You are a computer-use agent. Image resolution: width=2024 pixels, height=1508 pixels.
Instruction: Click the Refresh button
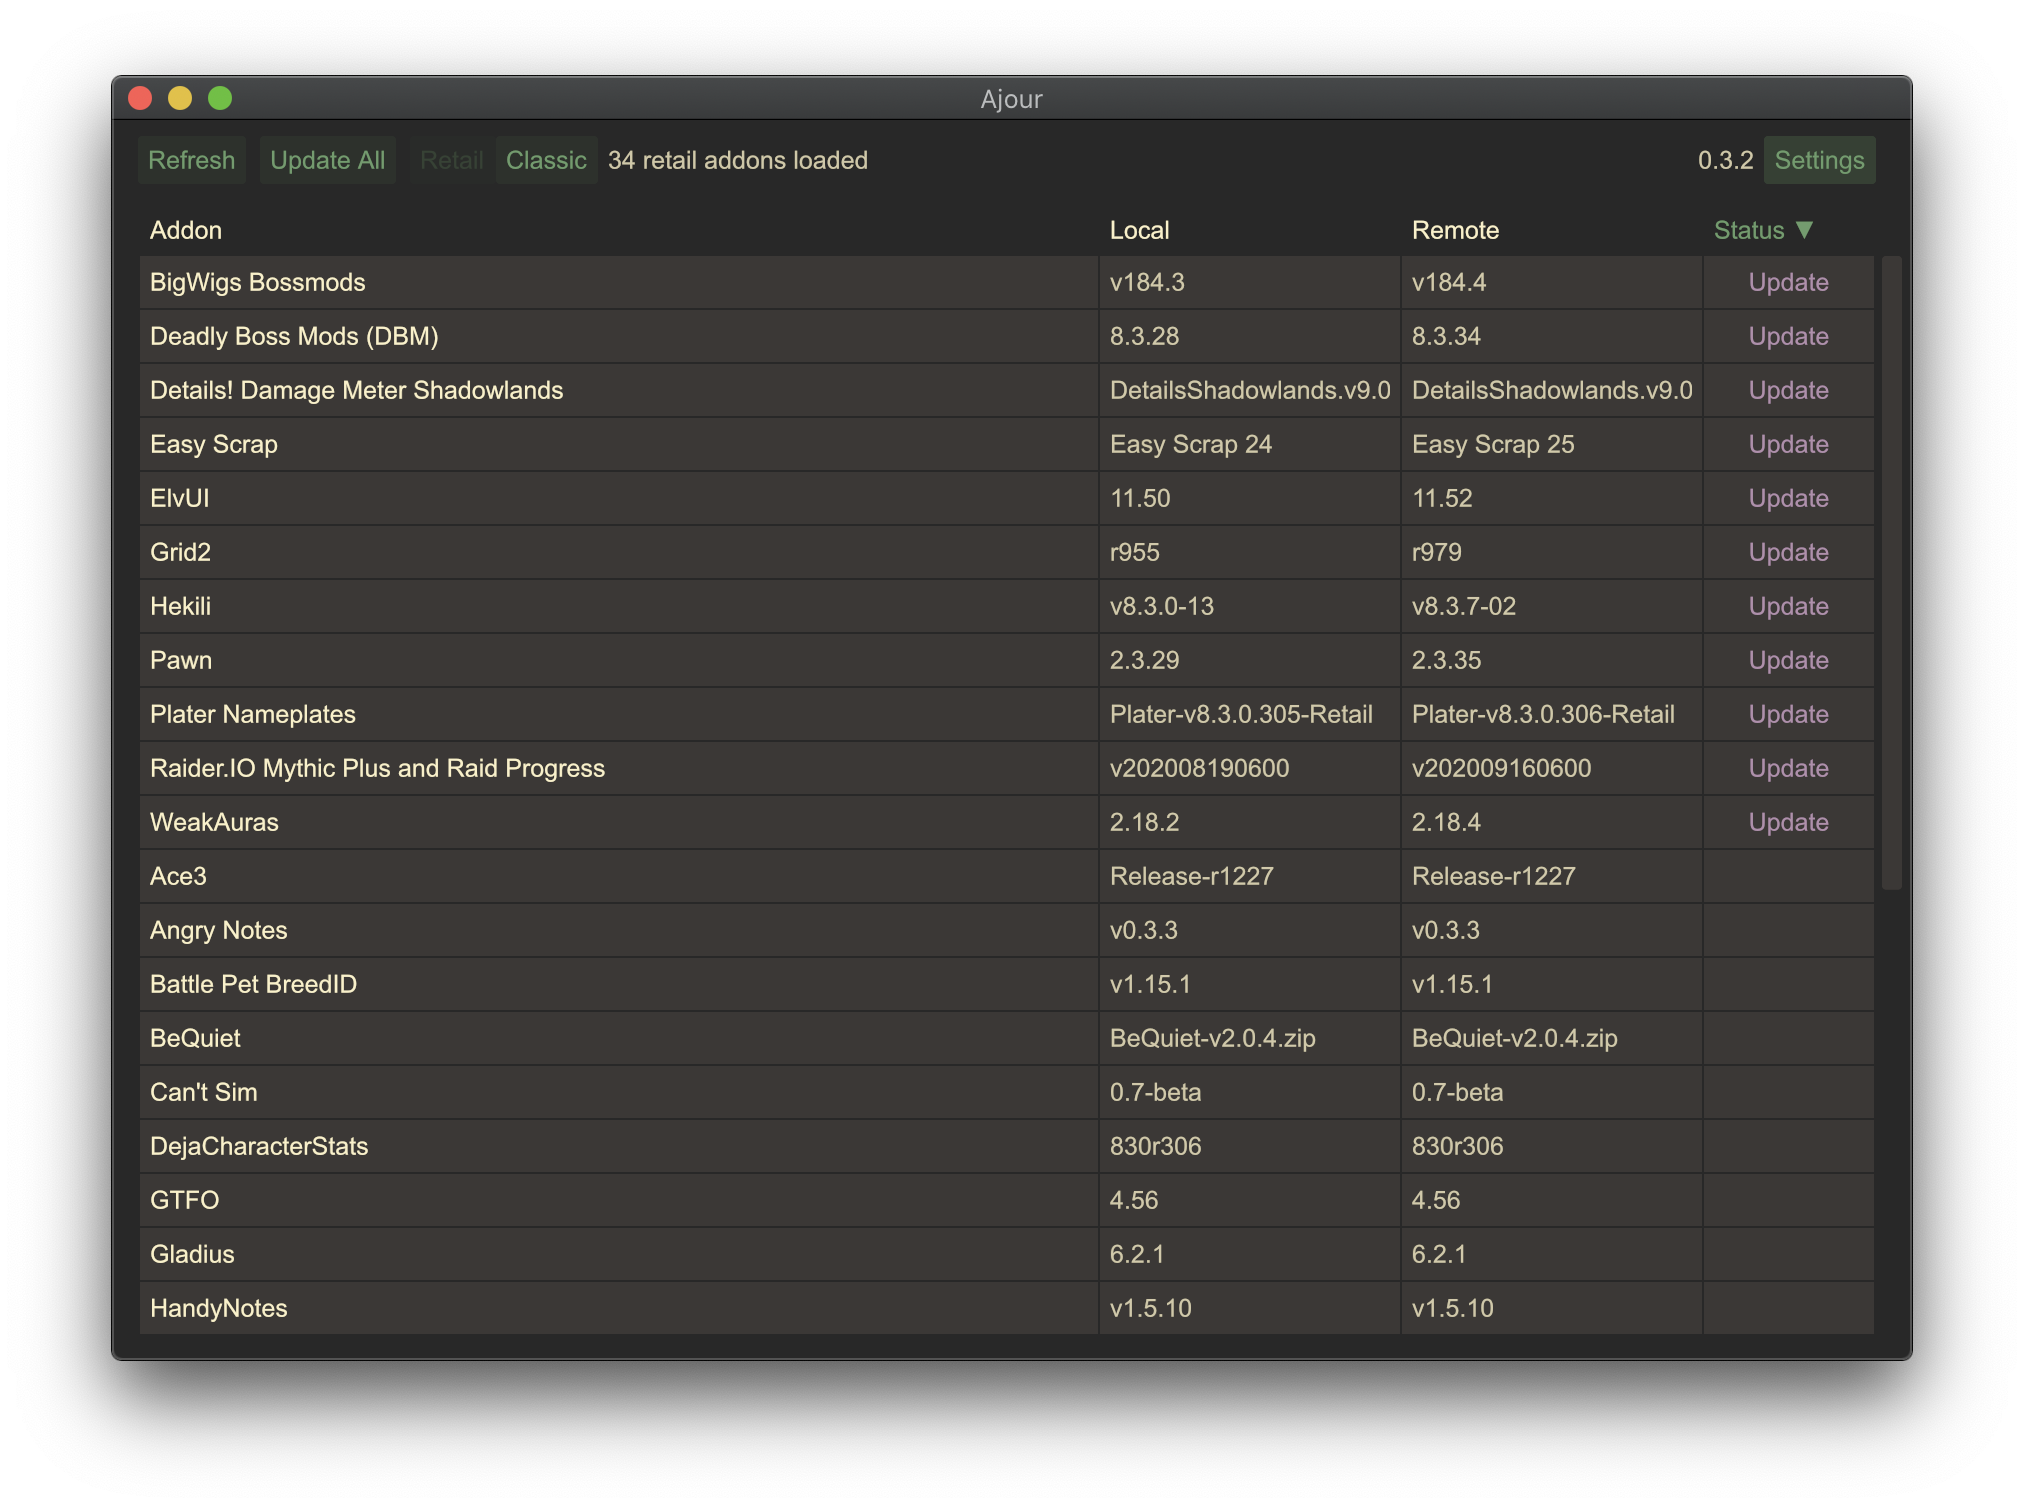pyautogui.click(x=191, y=160)
